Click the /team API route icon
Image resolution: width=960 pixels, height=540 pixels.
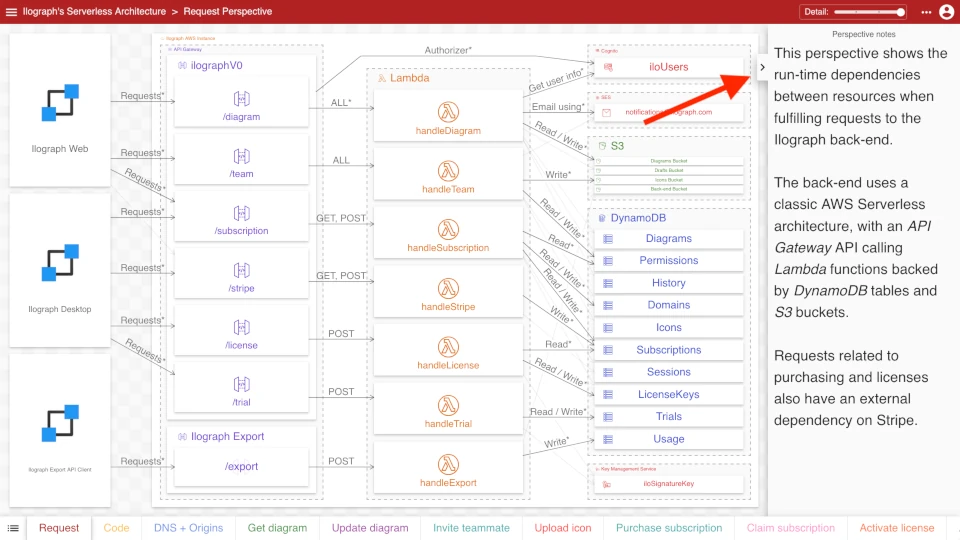tap(241, 156)
